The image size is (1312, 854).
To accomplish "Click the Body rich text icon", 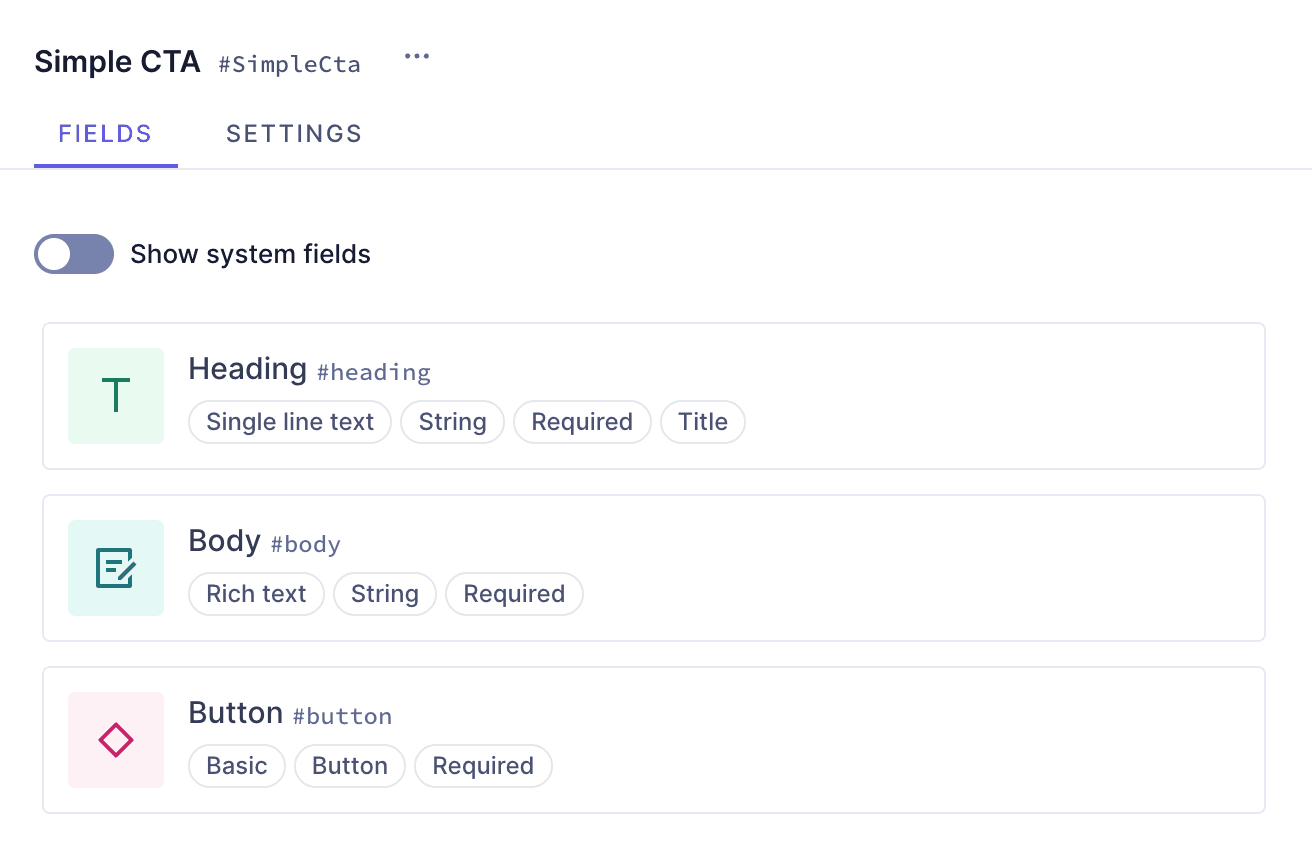I will pyautogui.click(x=116, y=568).
